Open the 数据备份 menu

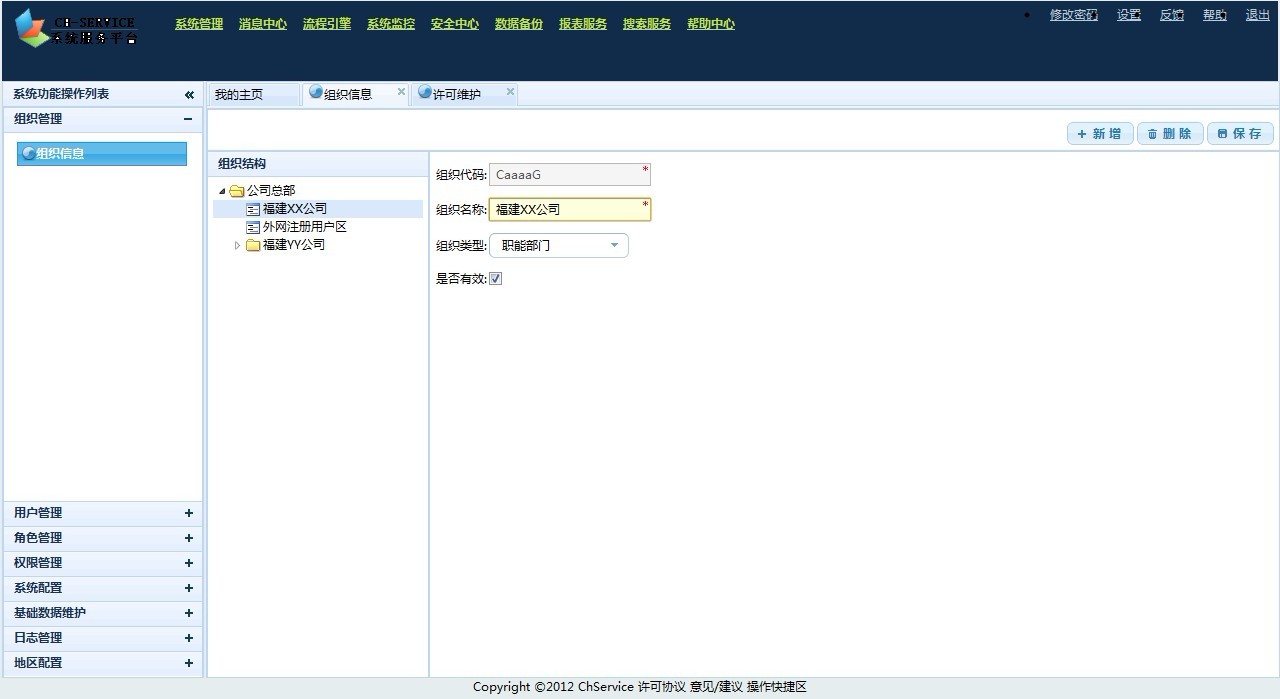pyautogui.click(x=519, y=24)
